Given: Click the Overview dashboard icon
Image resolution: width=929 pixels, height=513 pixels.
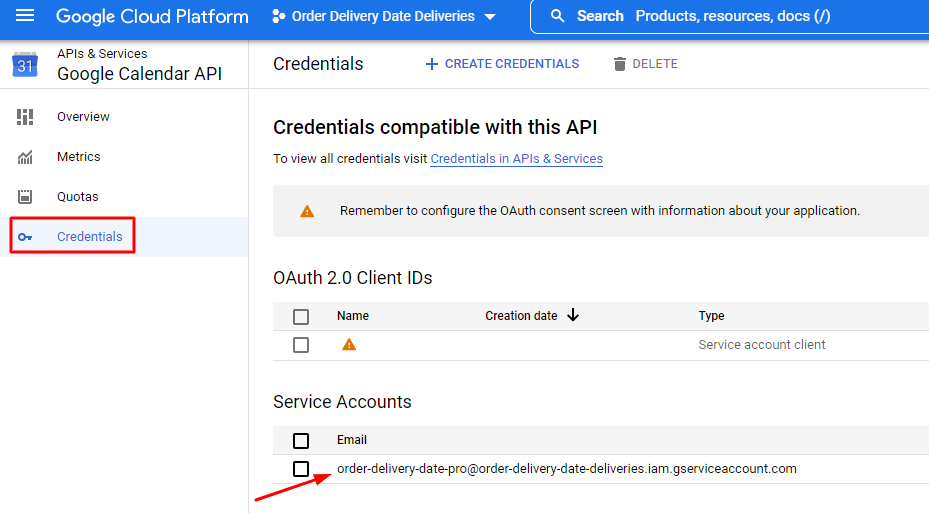Looking at the screenshot, I should pyautogui.click(x=25, y=117).
